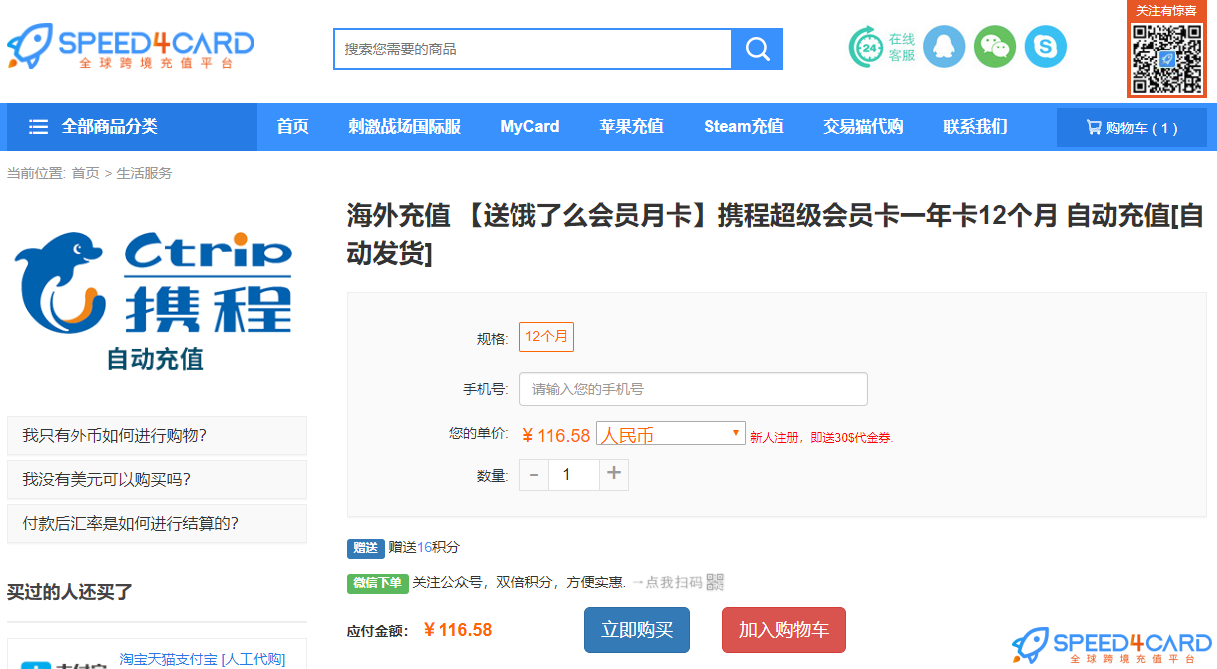The image size is (1217, 669).
Task: Click the ¥116.58 unit price
Action: [x=556, y=435]
